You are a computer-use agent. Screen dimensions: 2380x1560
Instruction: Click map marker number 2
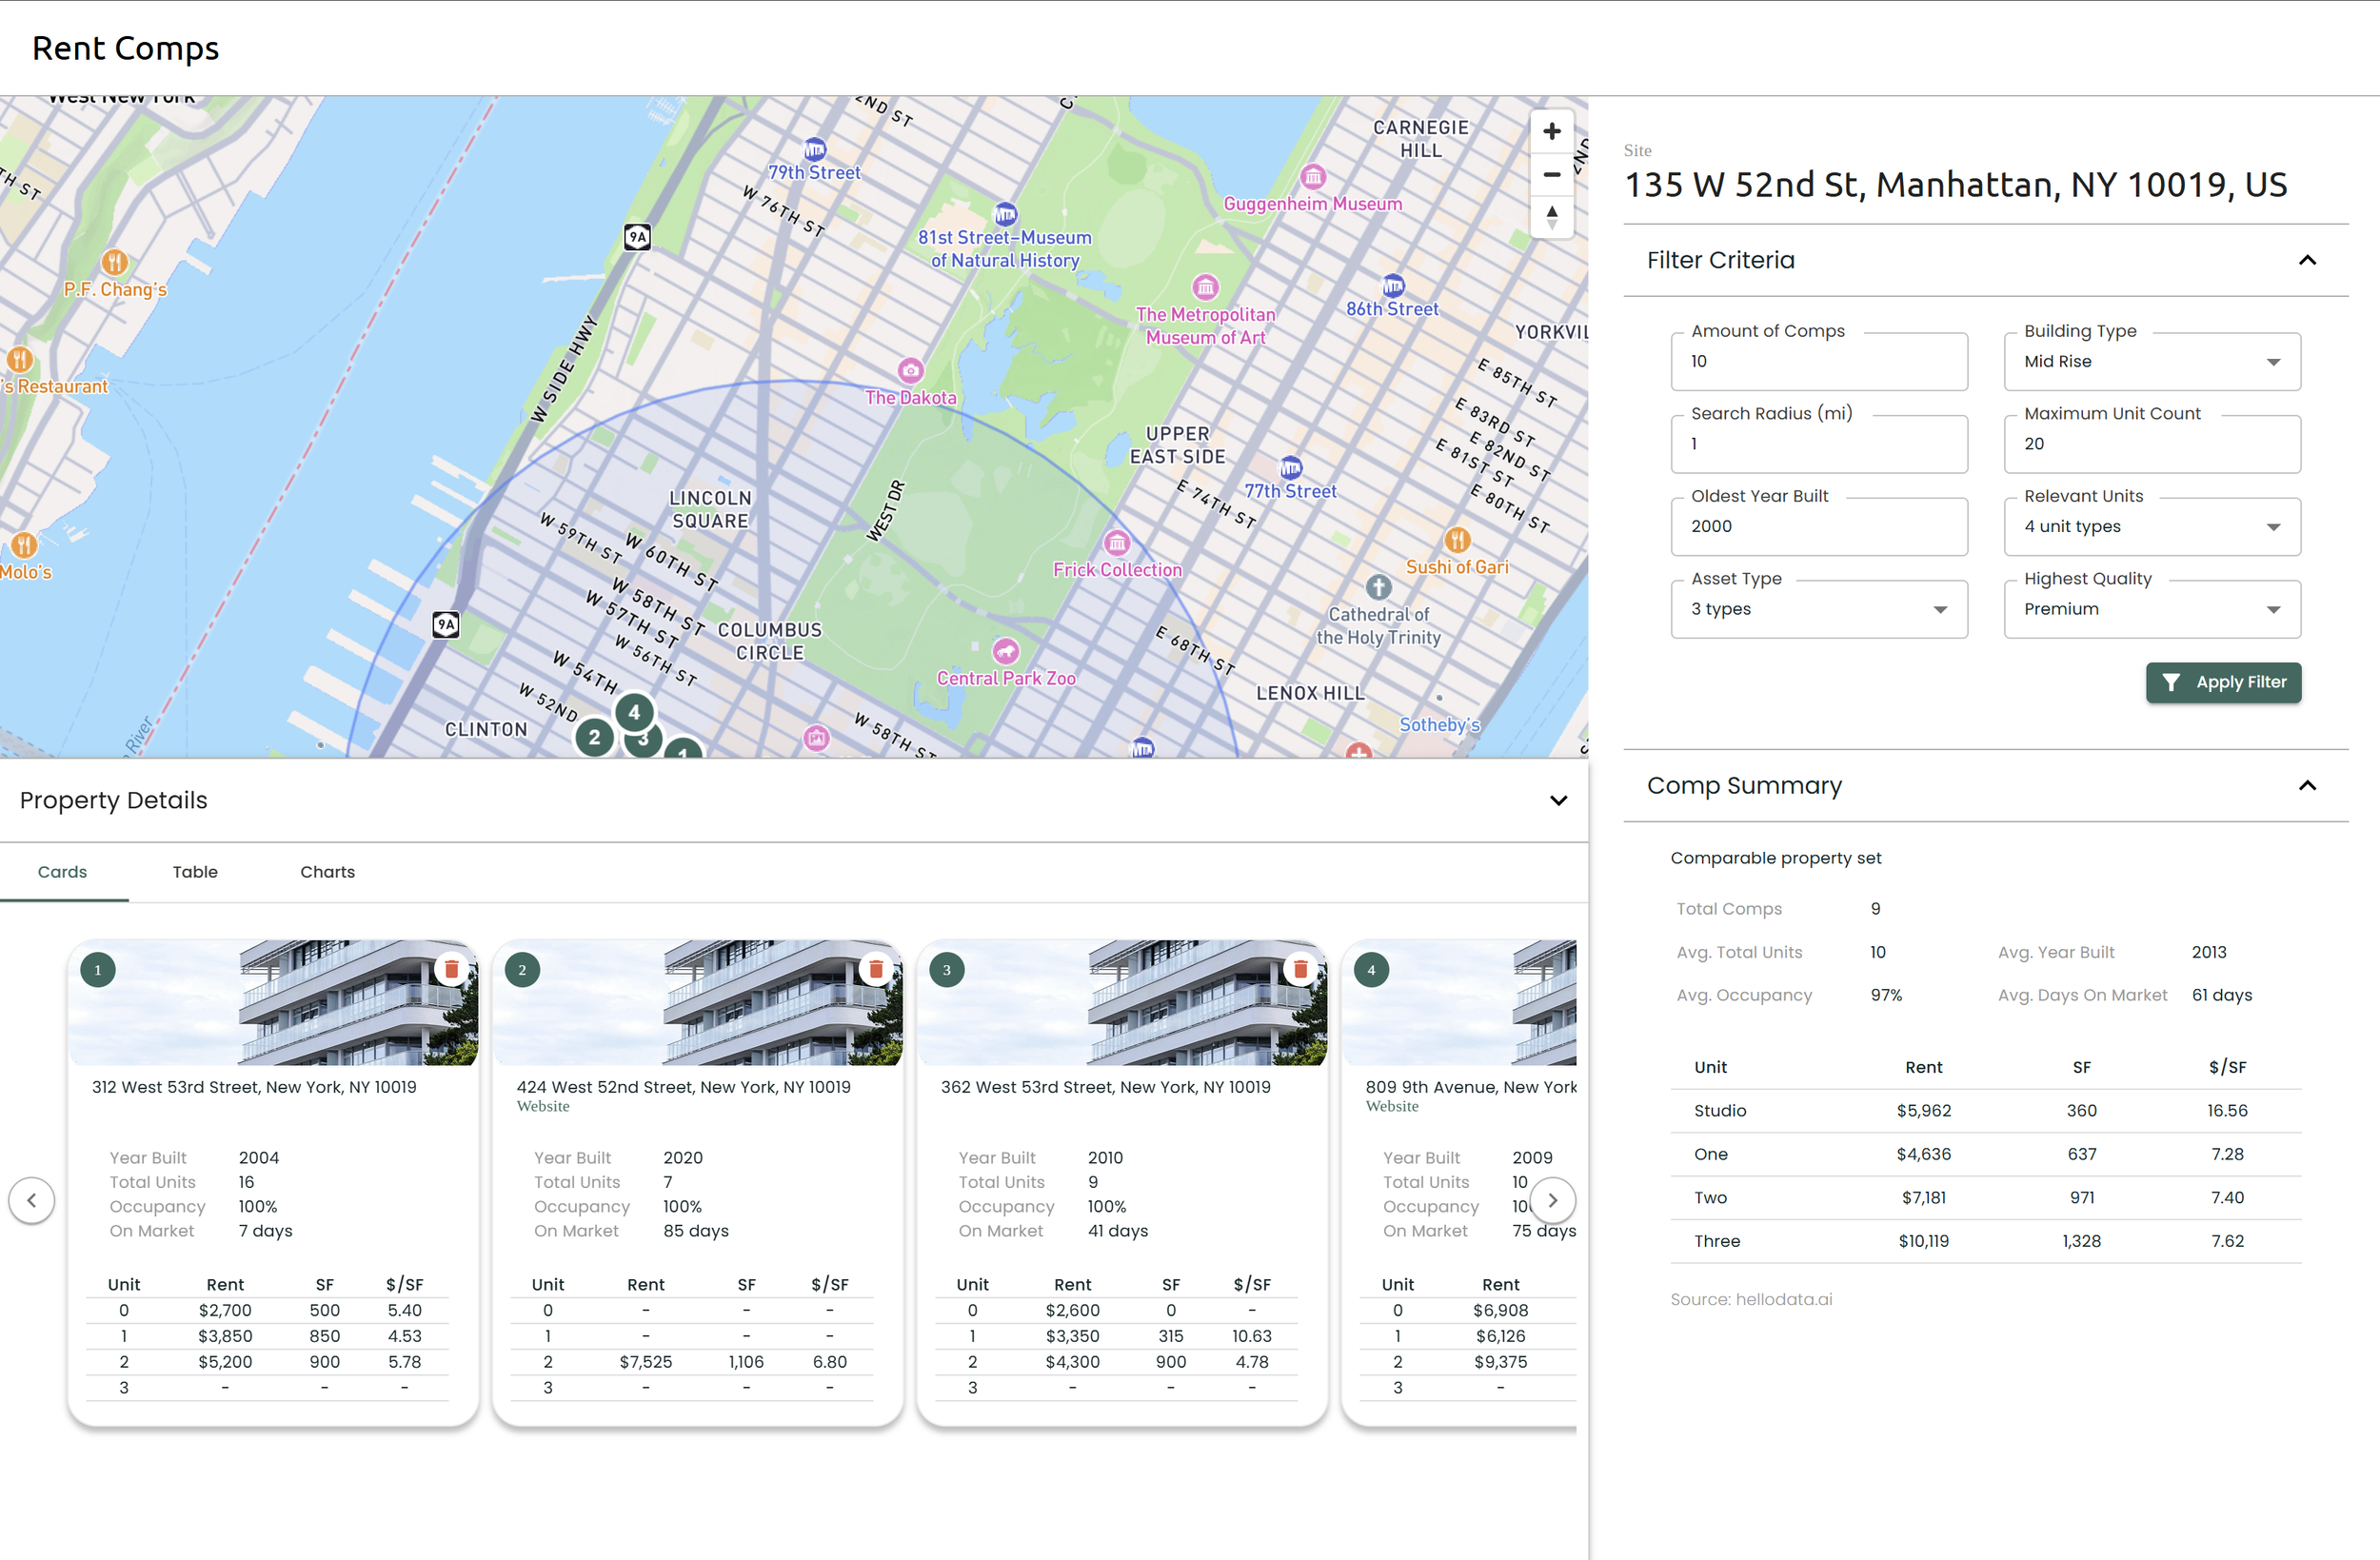(595, 738)
